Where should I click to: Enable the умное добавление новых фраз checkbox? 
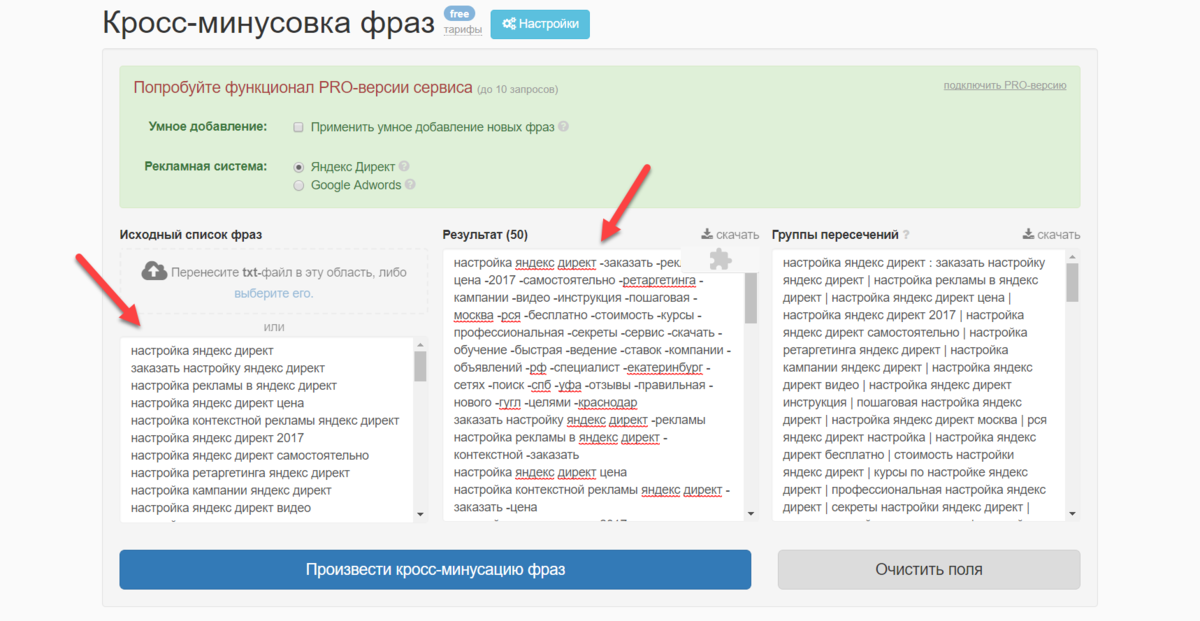(x=298, y=127)
